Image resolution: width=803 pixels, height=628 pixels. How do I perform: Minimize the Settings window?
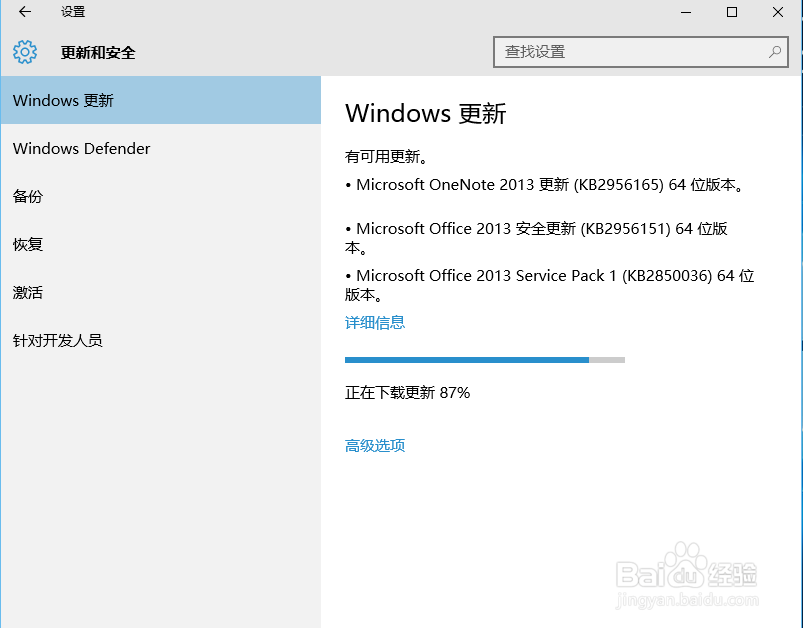(686, 12)
